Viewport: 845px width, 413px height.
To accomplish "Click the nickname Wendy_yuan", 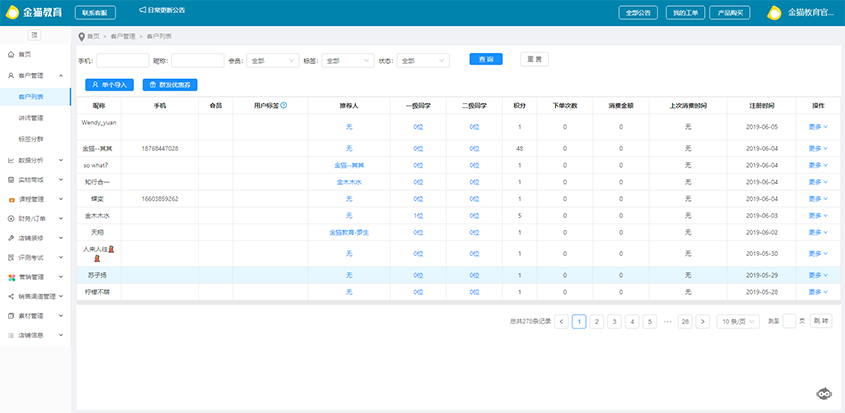I will [x=99, y=122].
